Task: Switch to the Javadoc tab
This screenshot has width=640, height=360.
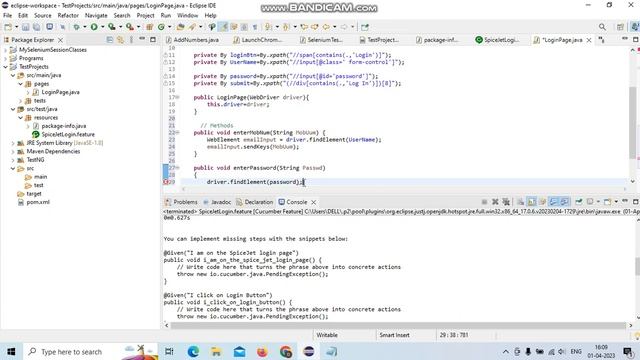Action: [x=218, y=202]
